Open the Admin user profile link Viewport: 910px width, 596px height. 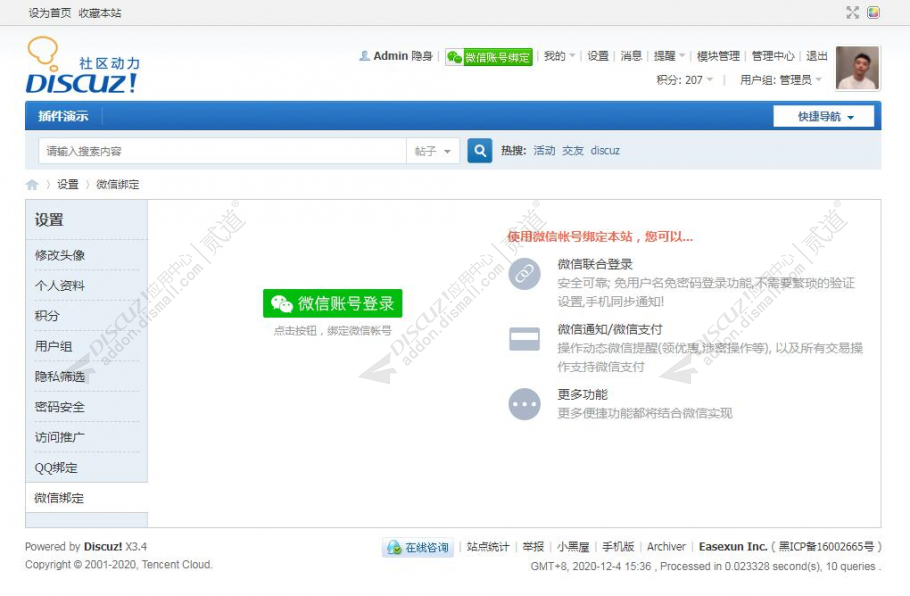pos(390,56)
